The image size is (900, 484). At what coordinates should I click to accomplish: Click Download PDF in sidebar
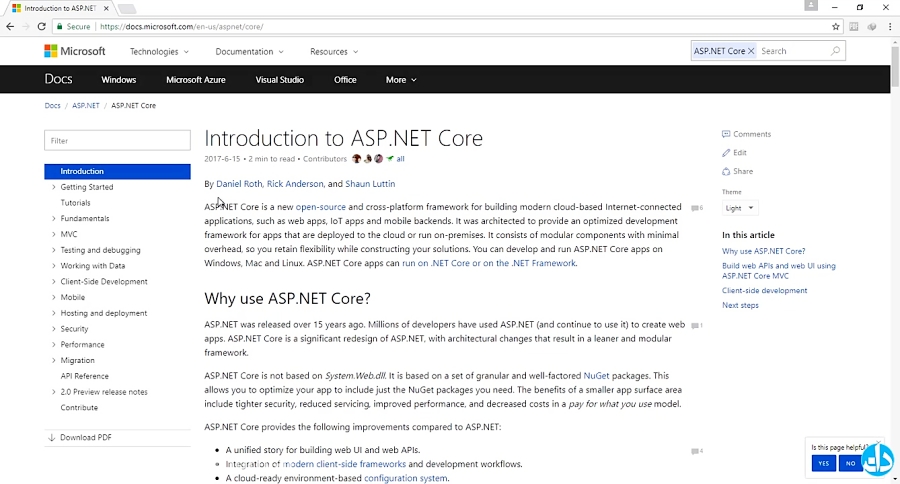84,438
